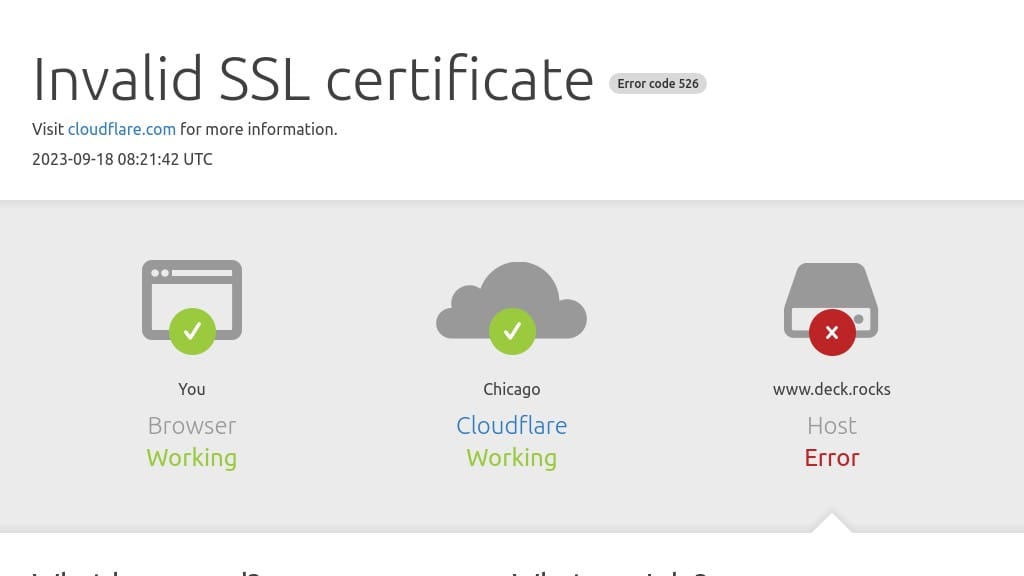
Task: Click the Chicago location label
Action: pyautogui.click(x=511, y=389)
